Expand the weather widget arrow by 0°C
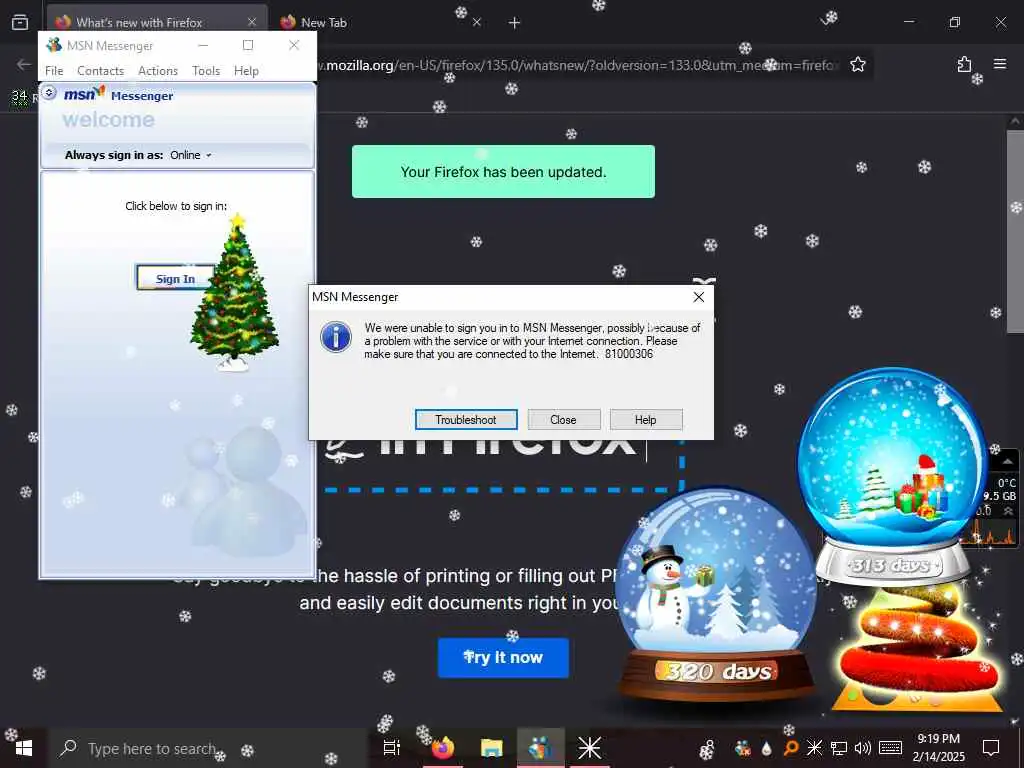The image size is (1024, 768). coord(1007,461)
